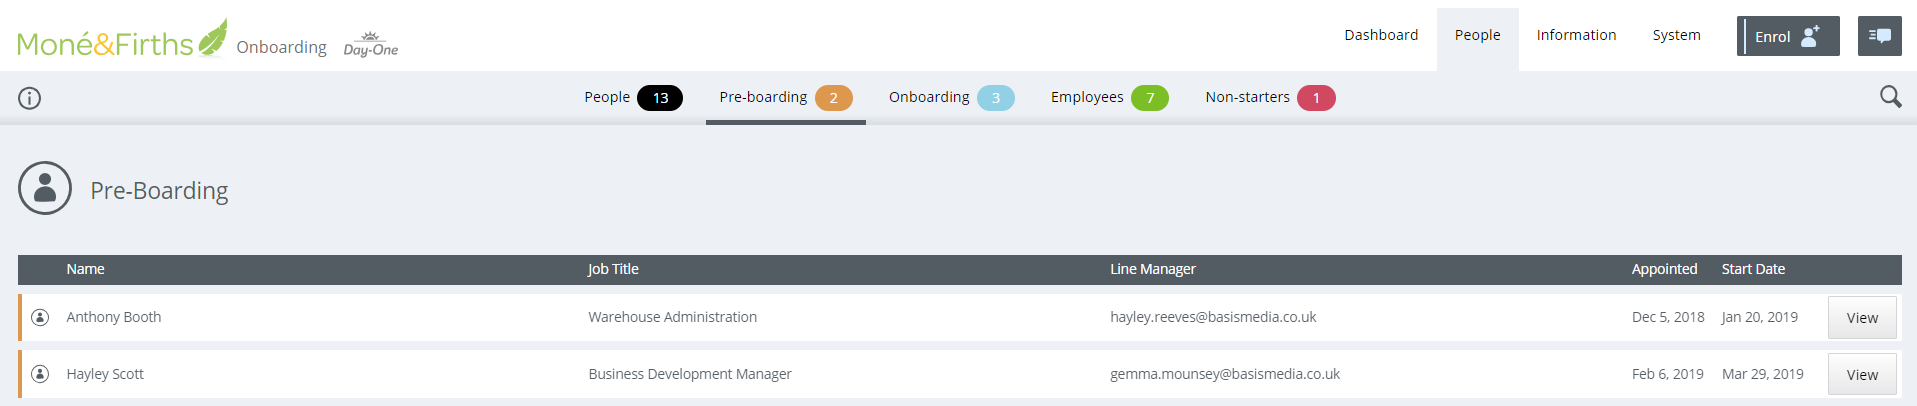The image size is (1917, 406).
Task: Switch to the Employees tab
Action: [x=1108, y=97]
